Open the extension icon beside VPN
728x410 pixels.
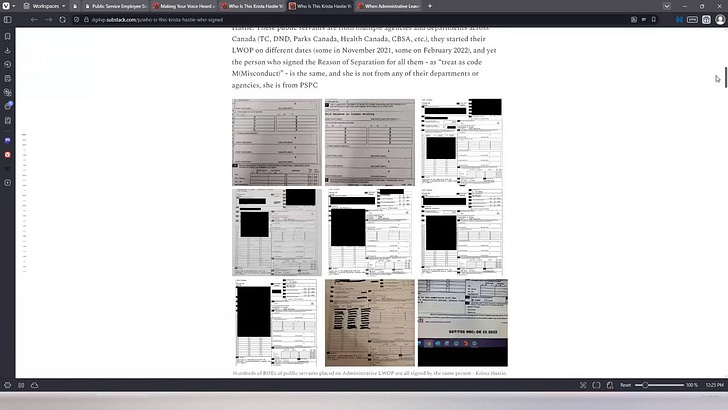[706, 20]
